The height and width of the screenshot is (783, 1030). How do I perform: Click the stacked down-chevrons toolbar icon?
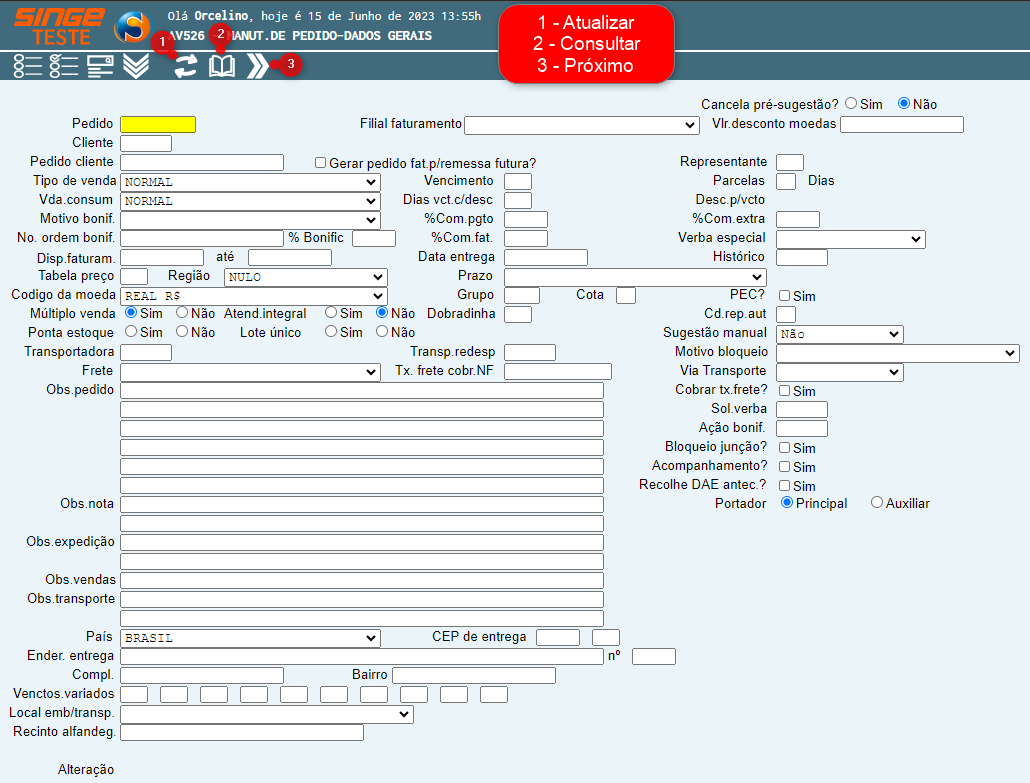[136, 66]
